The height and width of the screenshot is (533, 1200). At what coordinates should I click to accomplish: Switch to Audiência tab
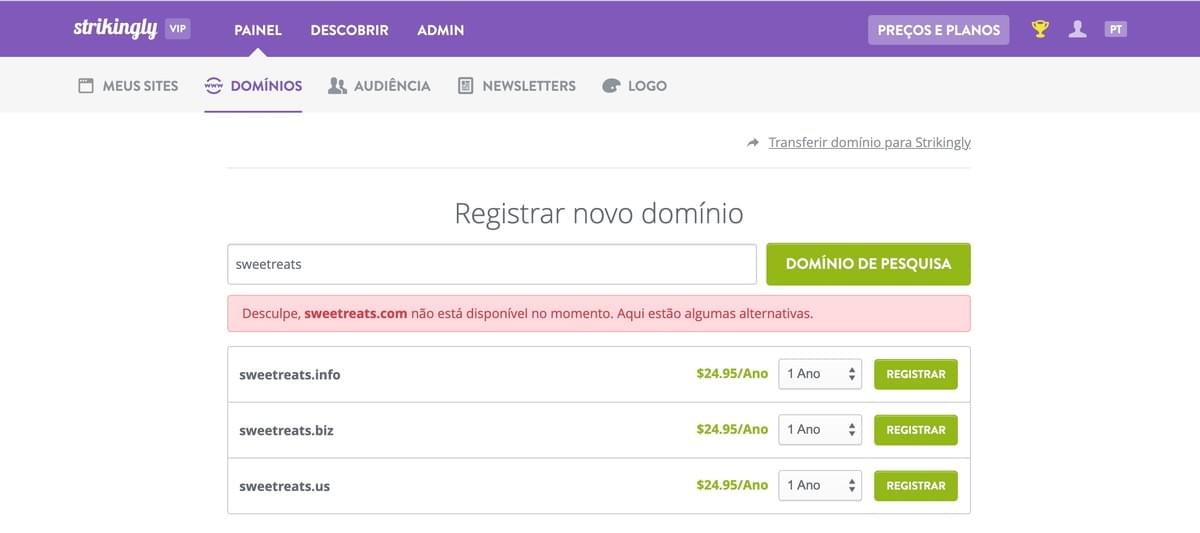(x=379, y=86)
